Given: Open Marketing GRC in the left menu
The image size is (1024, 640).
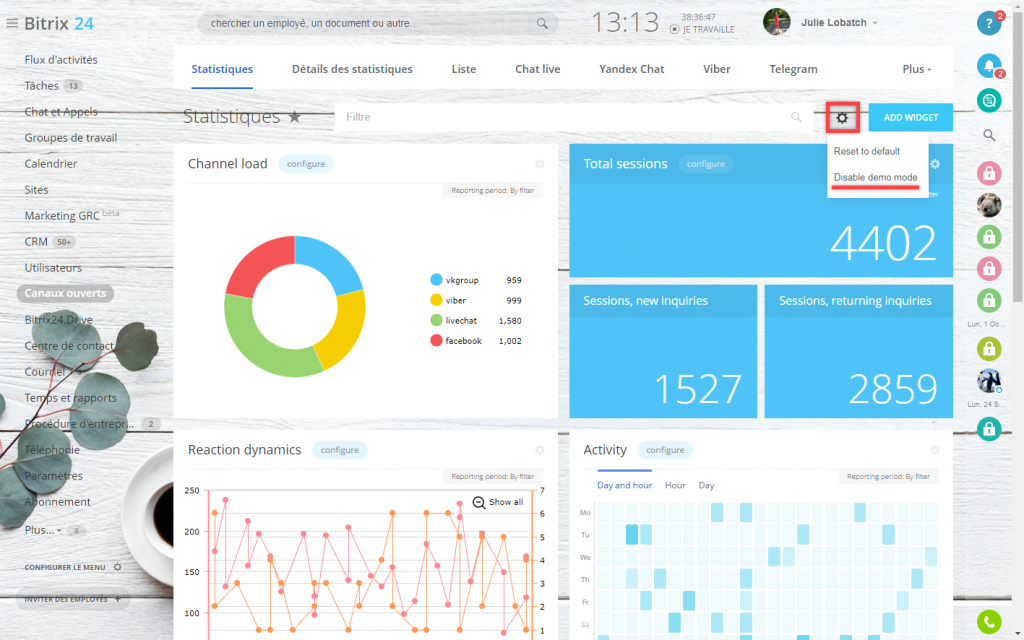Looking at the screenshot, I should [x=62, y=216].
